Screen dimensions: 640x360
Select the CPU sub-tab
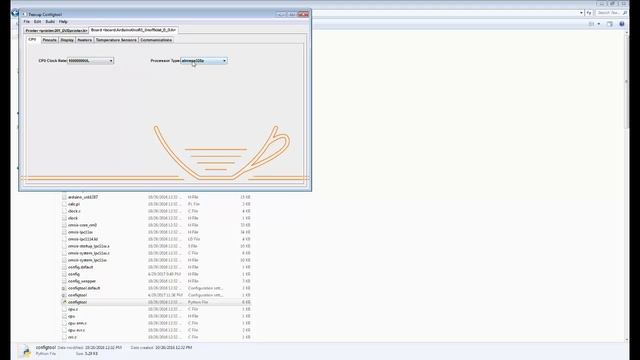(x=33, y=40)
